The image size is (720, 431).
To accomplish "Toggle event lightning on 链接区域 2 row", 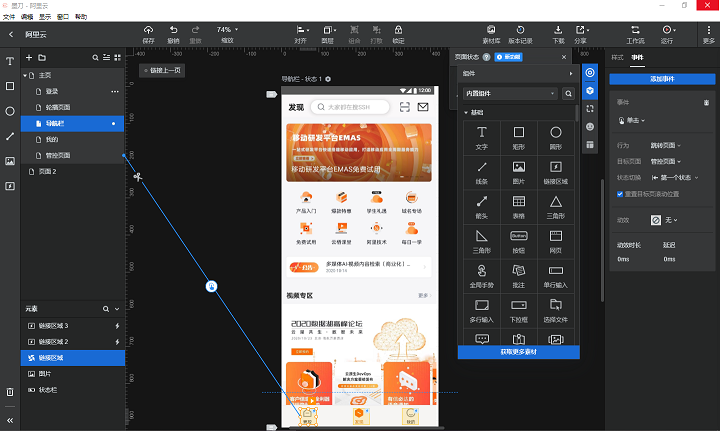I will (117, 342).
